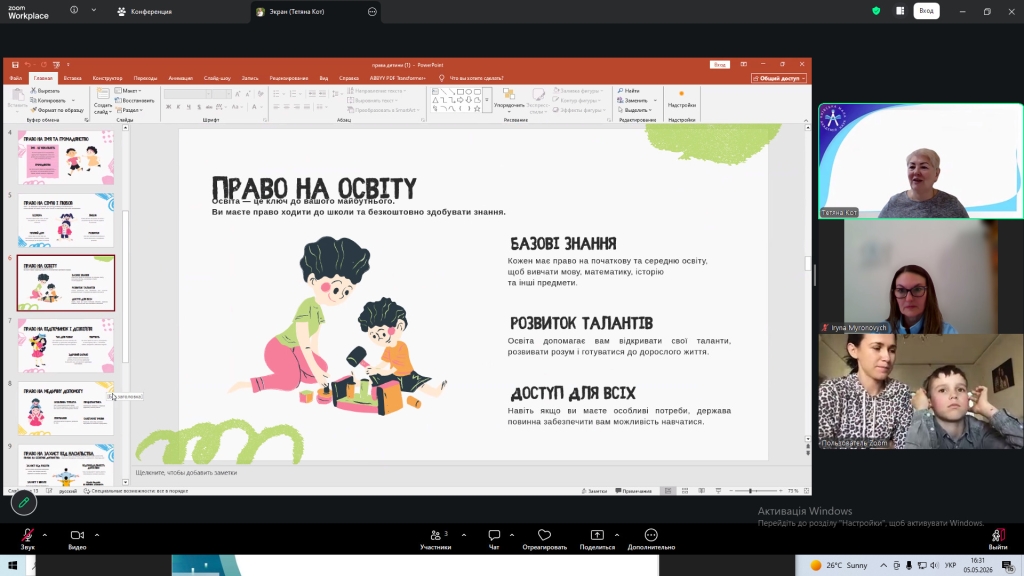The image size is (1024, 576).
Task: Click the green security shield icon
Action: [x=876, y=11]
